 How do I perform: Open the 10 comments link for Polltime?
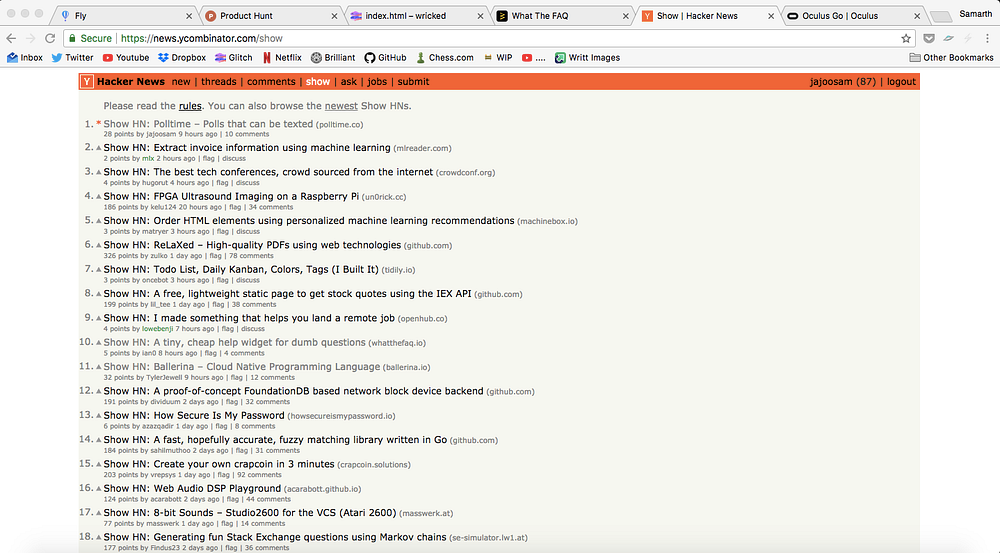247,135
